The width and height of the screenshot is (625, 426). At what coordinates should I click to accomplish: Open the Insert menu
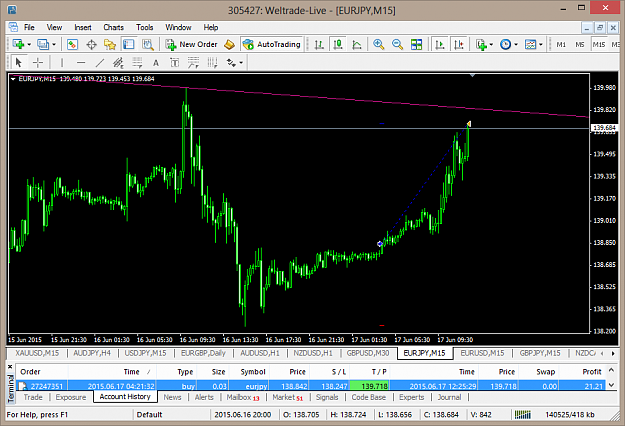(x=83, y=27)
